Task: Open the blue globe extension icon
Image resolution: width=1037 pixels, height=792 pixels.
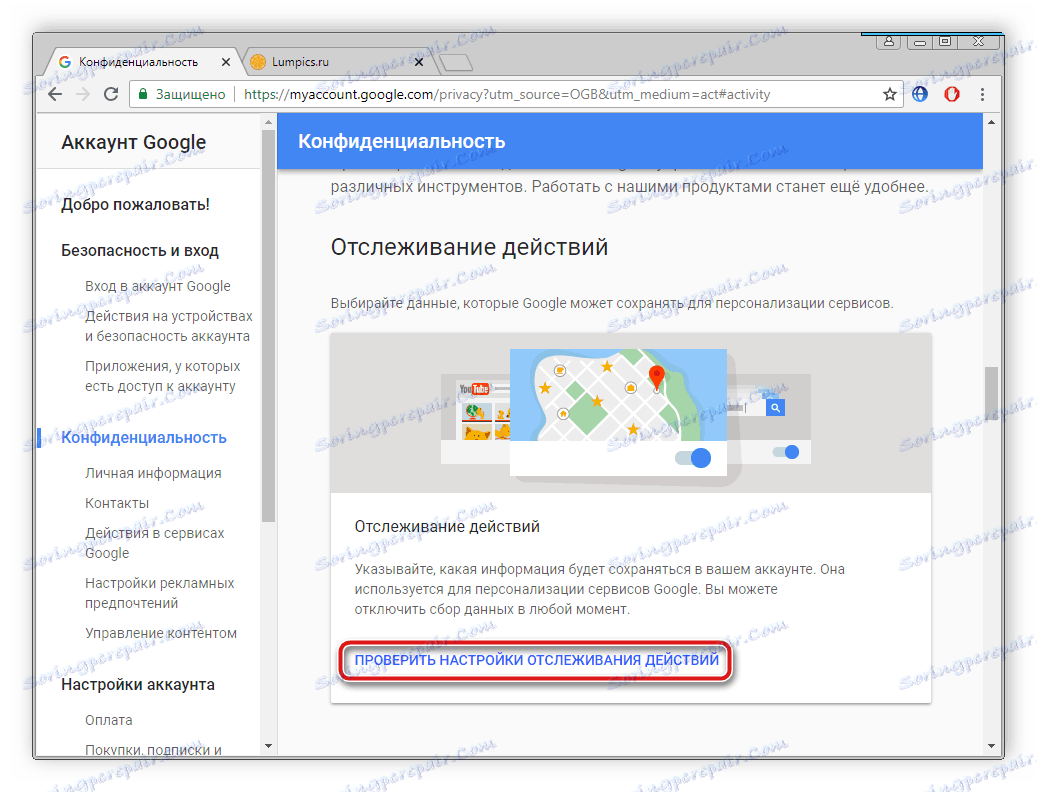Action: pyautogui.click(x=919, y=95)
